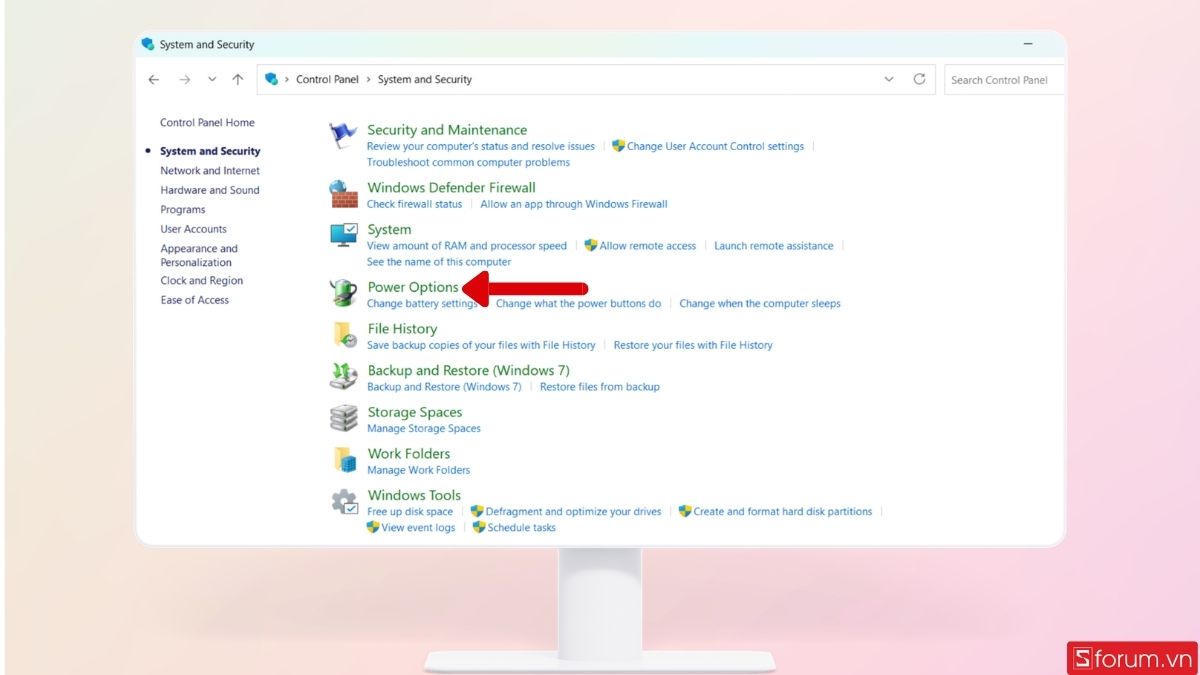Screen dimensions: 1200x675
Task: Open Review your computer's status link
Action: pyautogui.click(x=481, y=146)
